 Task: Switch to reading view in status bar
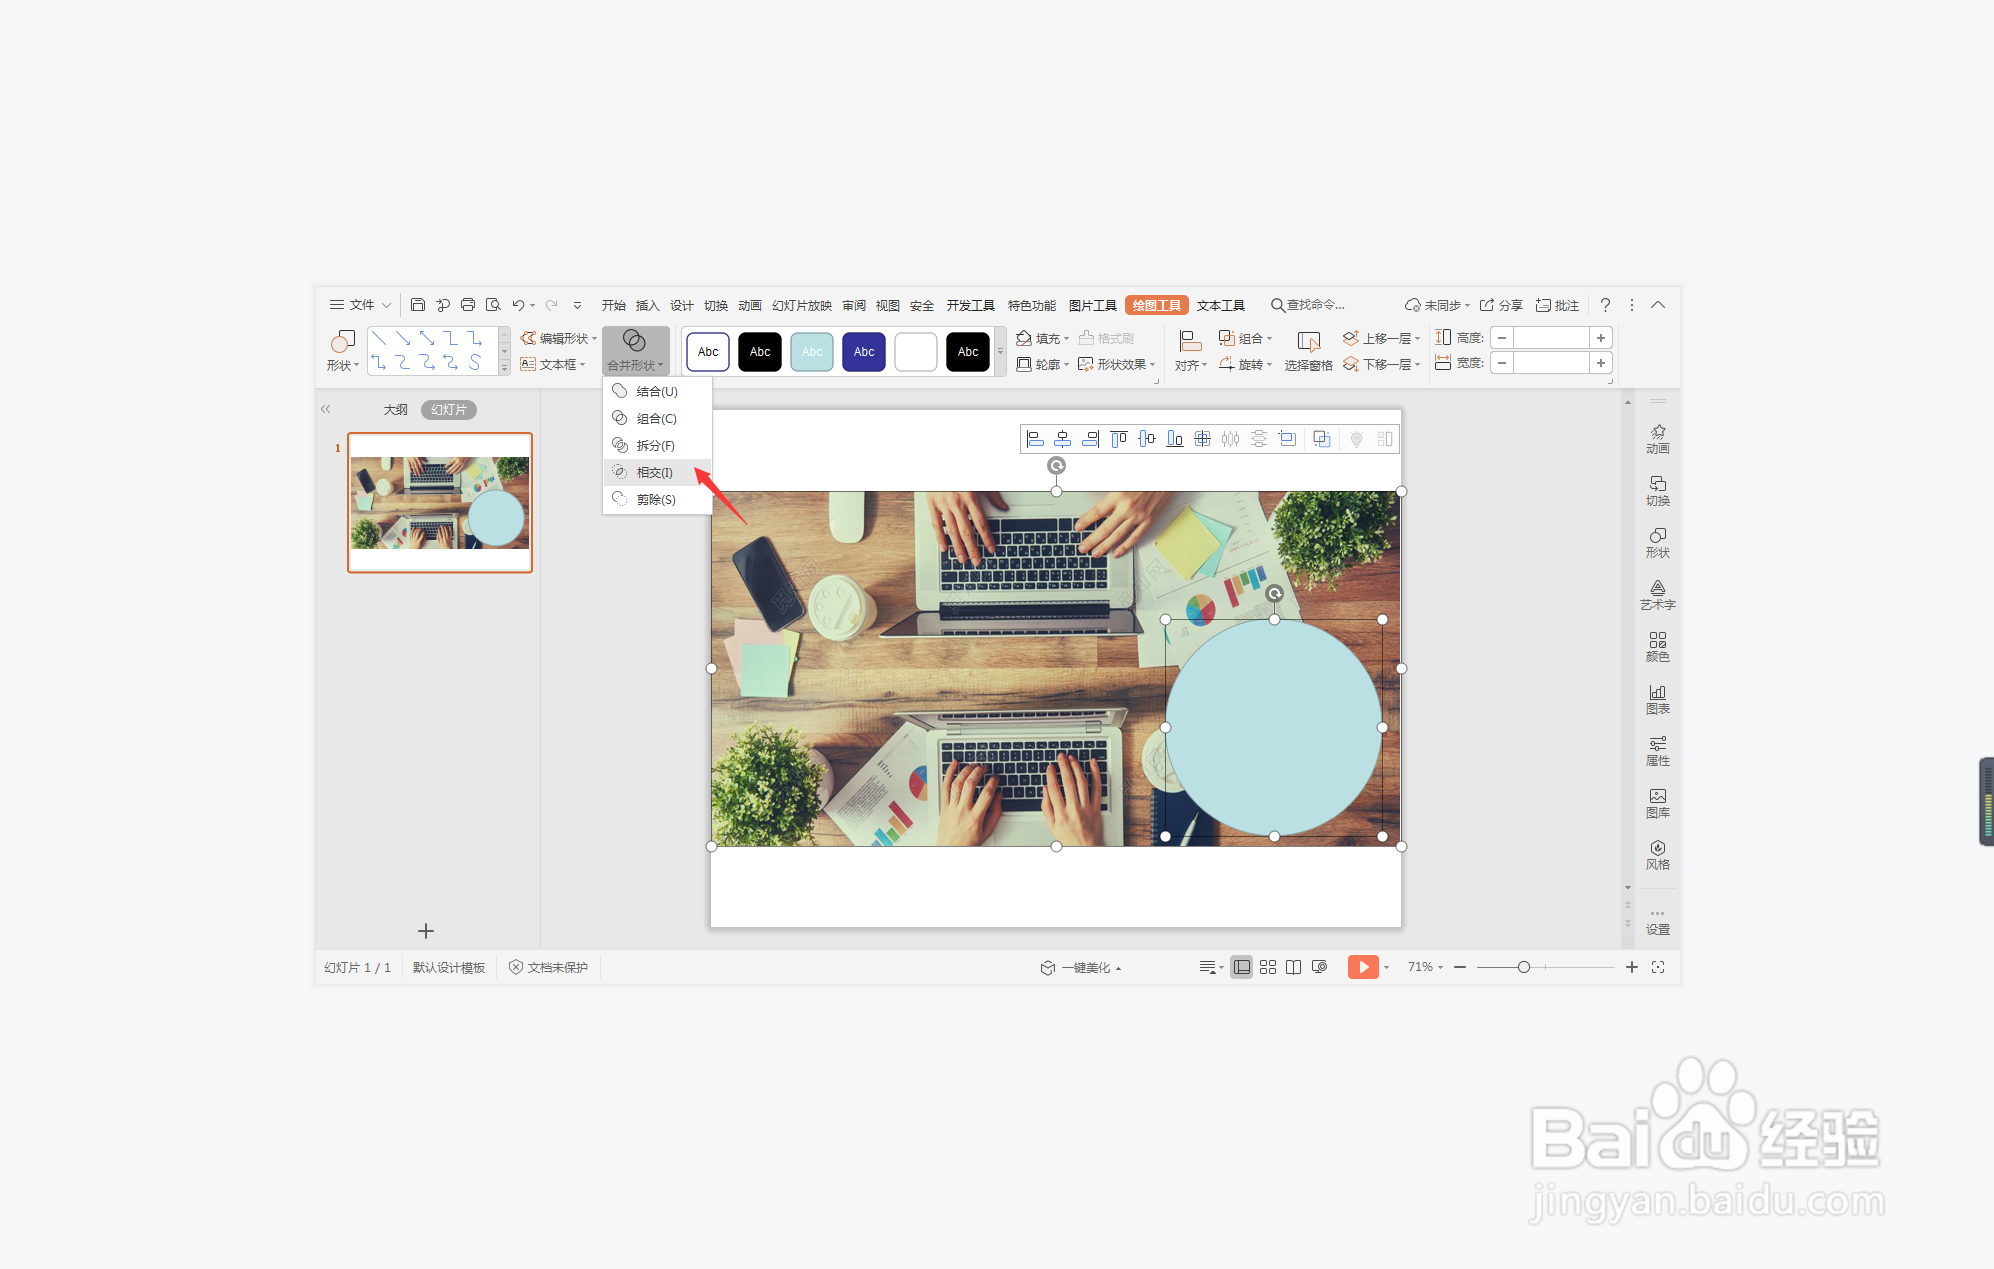1293,967
